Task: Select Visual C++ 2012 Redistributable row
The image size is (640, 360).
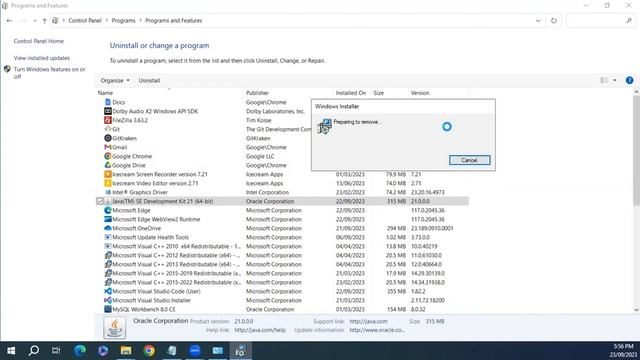Action: click(x=282, y=255)
